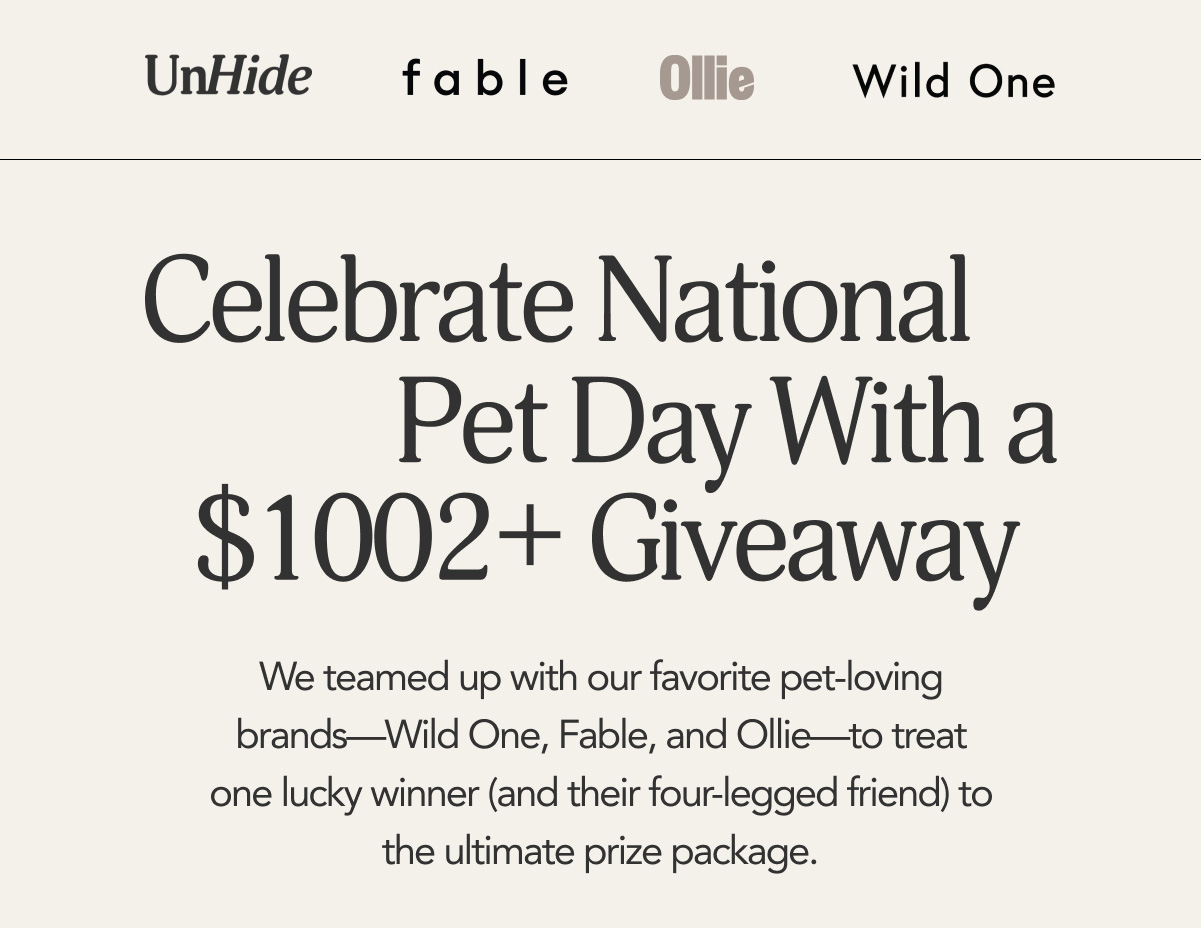Click the "Pet Day With a" headline line

tap(726, 421)
